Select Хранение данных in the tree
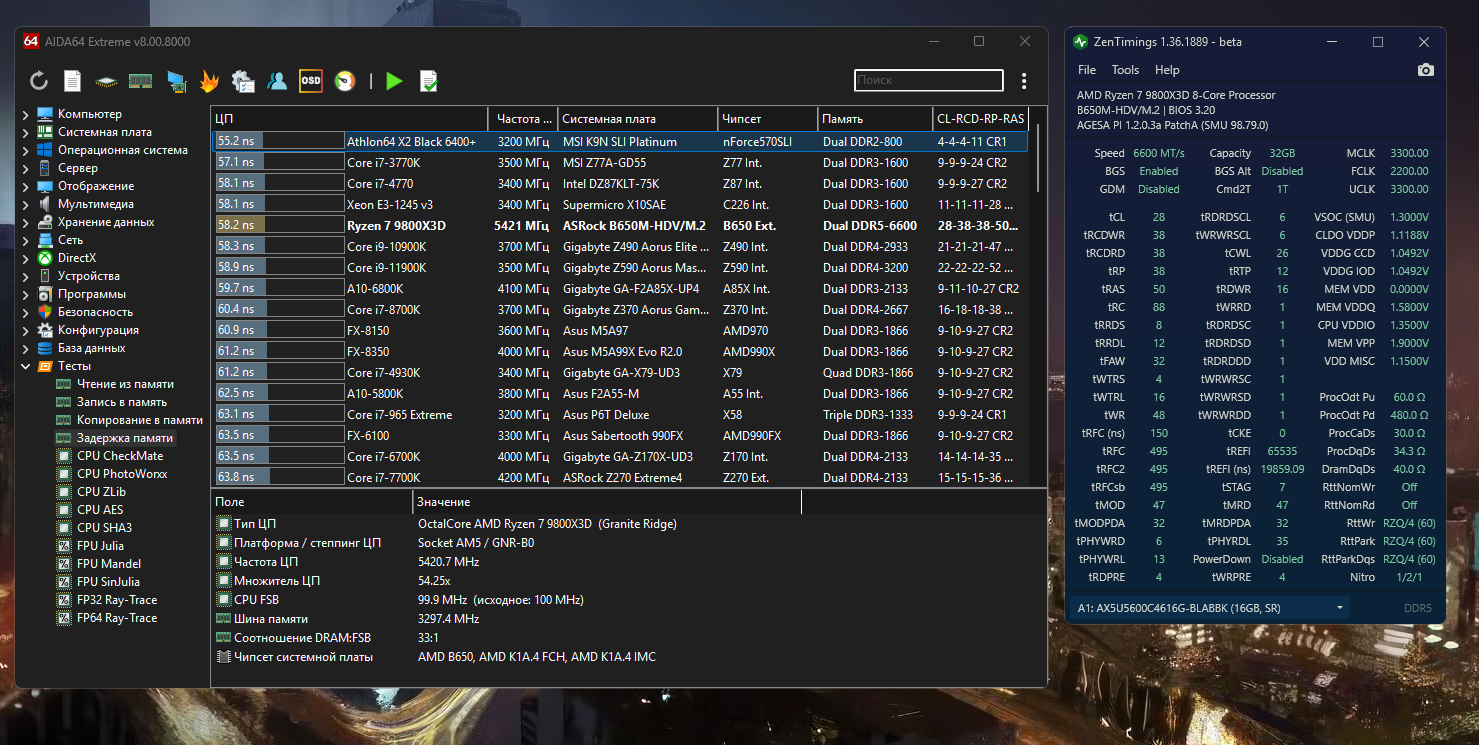 pos(106,222)
